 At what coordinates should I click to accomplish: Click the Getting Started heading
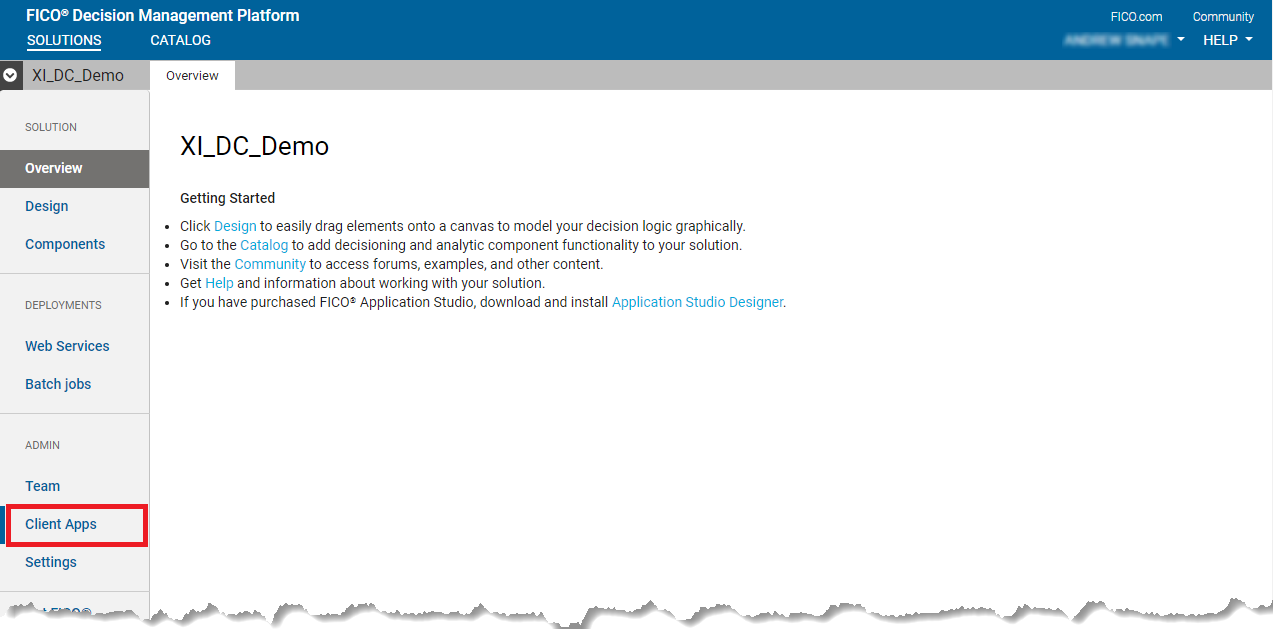coord(227,198)
